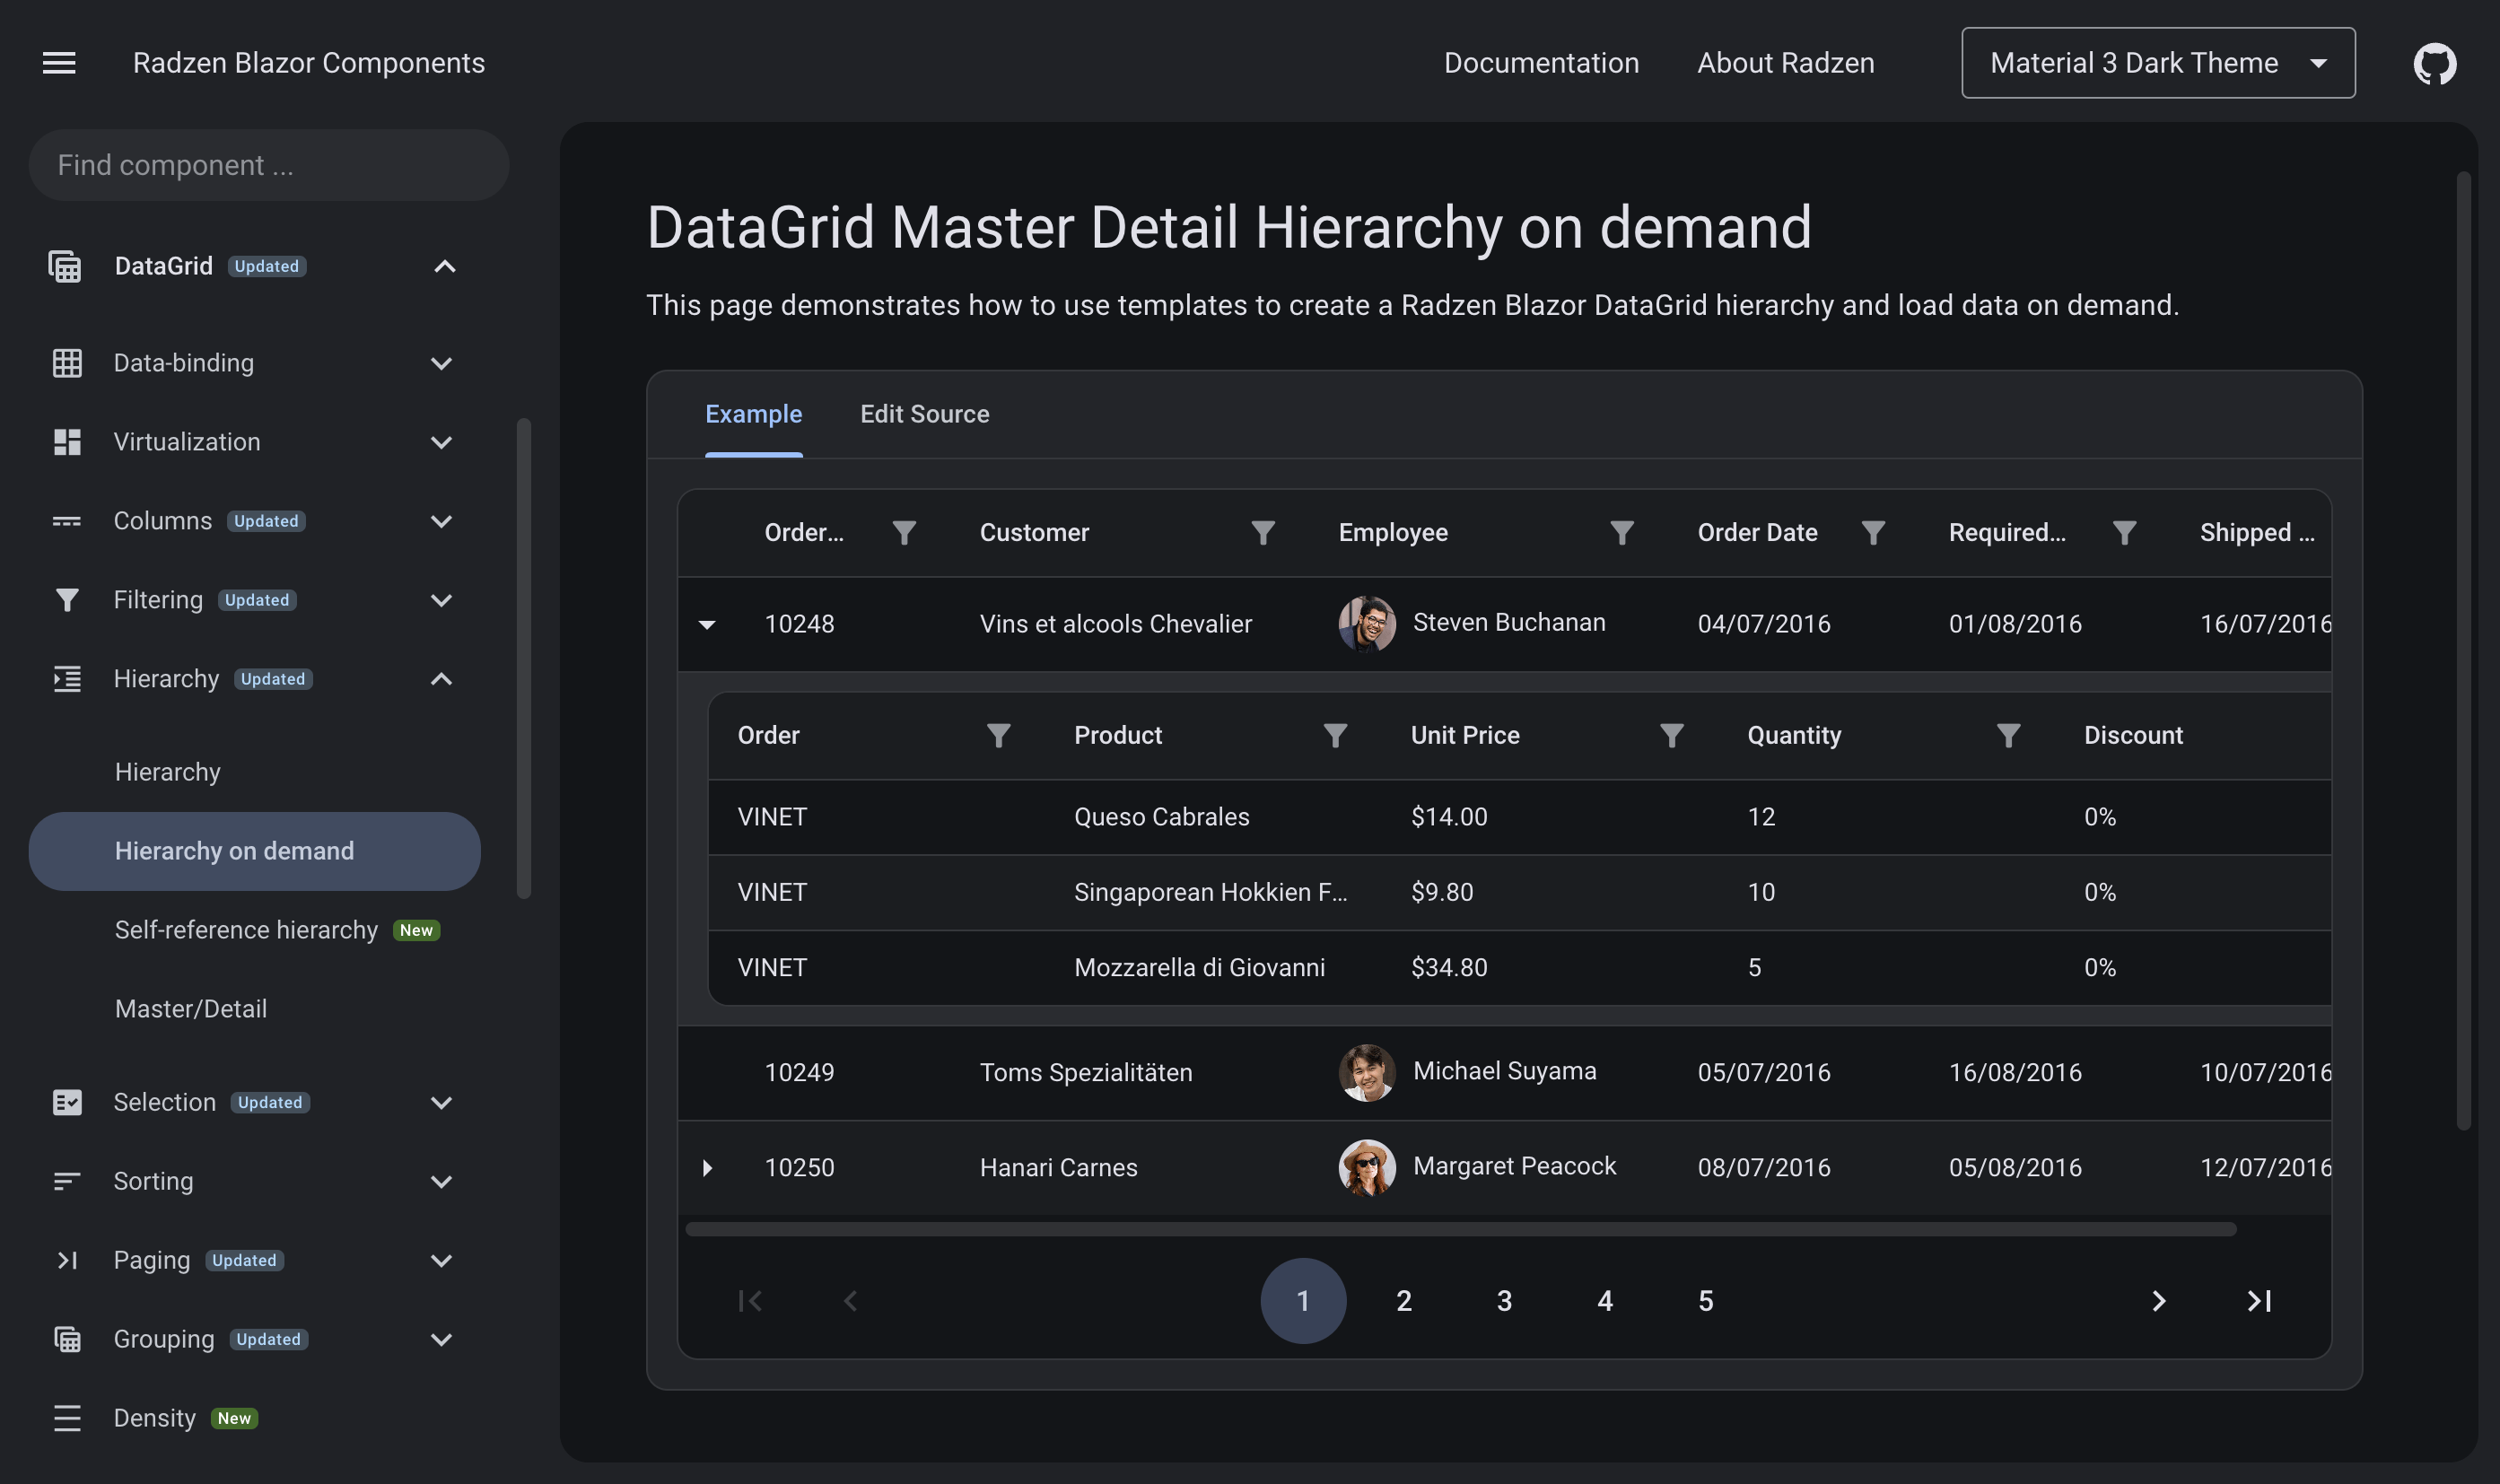This screenshot has width=2500, height=1484.
Task: Open filter for Employee column
Action: click(x=1622, y=533)
